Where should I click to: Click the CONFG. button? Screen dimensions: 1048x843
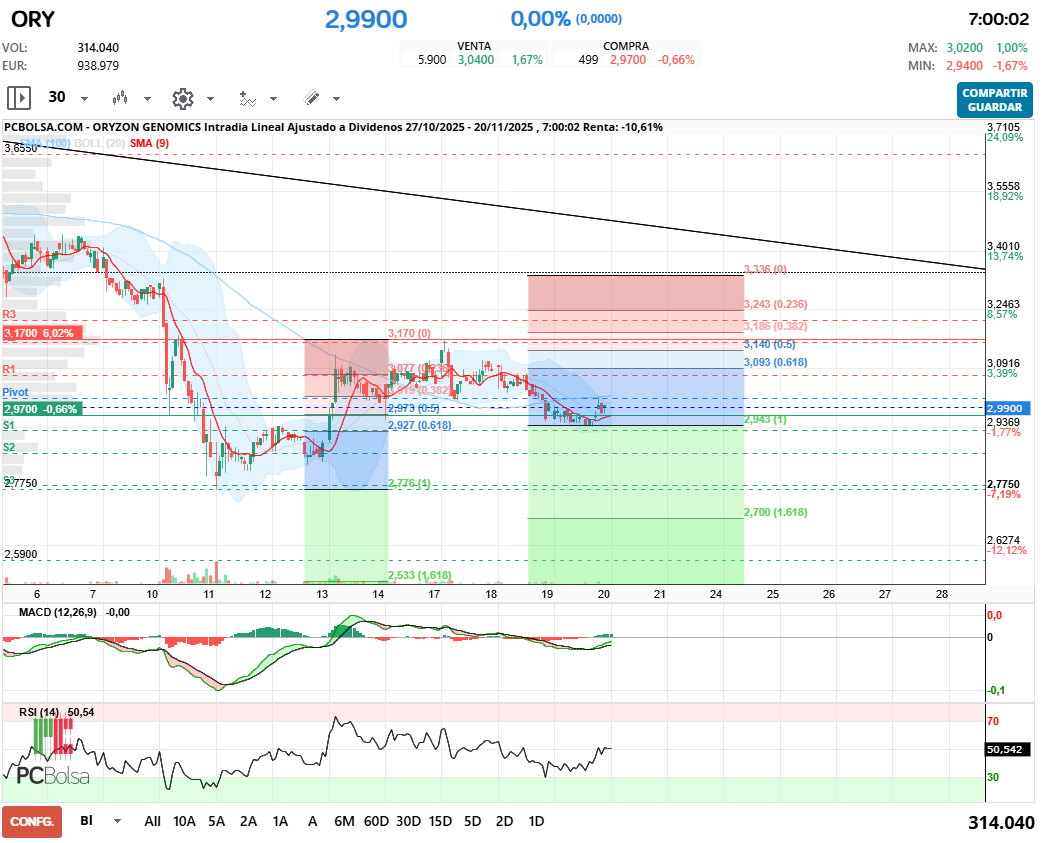(32, 821)
